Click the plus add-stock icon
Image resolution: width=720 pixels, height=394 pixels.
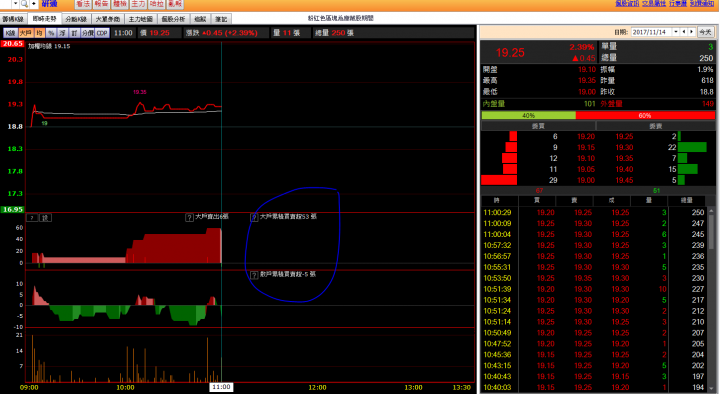coord(34,4)
